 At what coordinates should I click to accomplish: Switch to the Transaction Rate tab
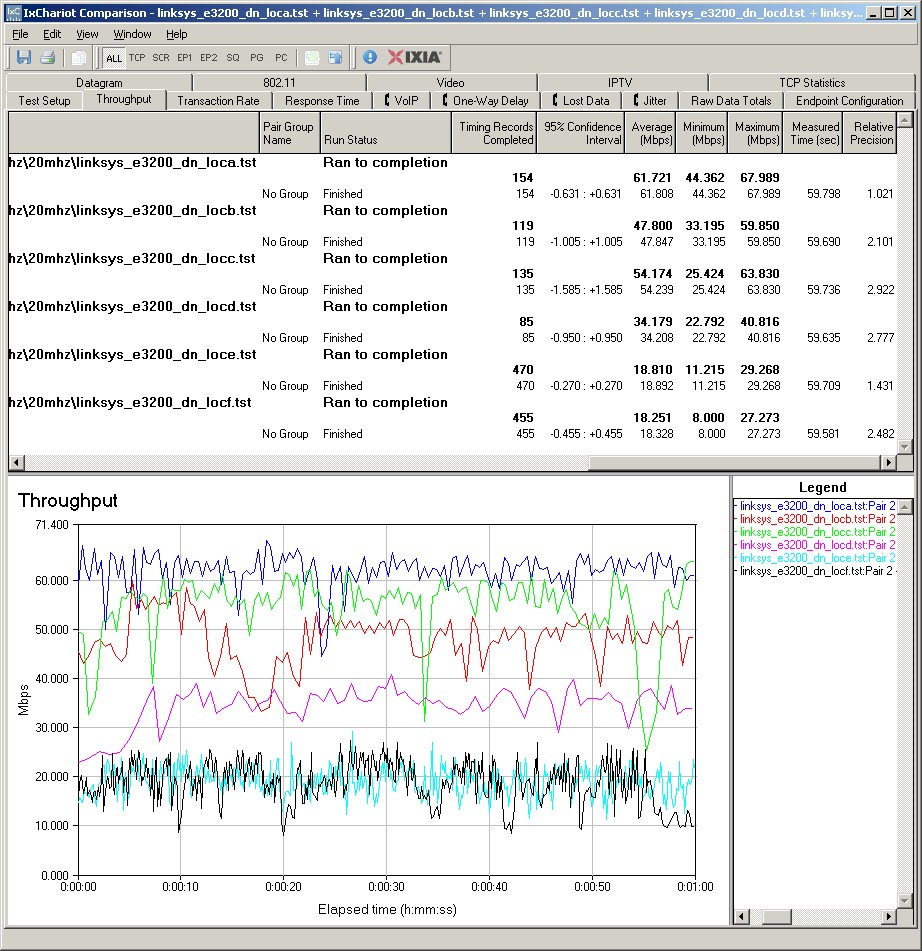point(218,101)
